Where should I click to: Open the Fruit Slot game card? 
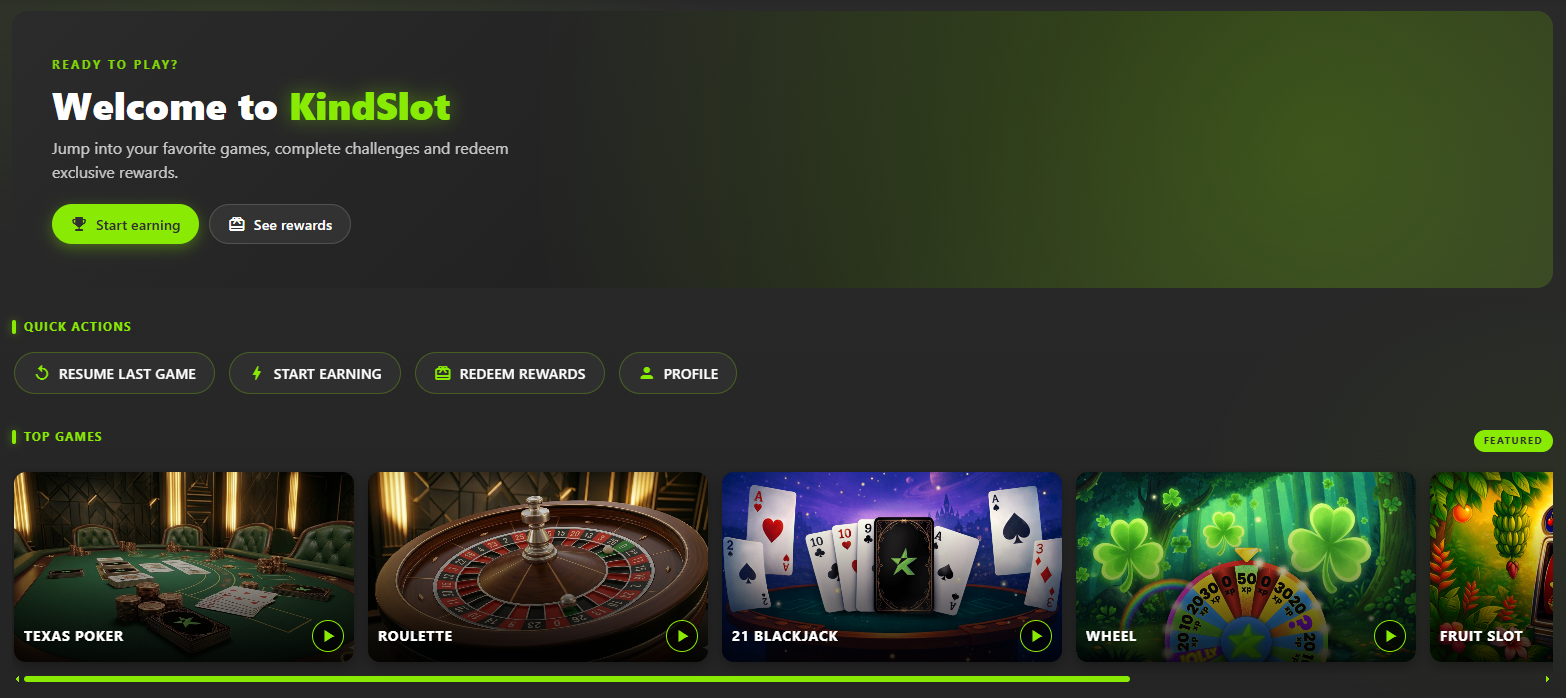coord(1497,567)
